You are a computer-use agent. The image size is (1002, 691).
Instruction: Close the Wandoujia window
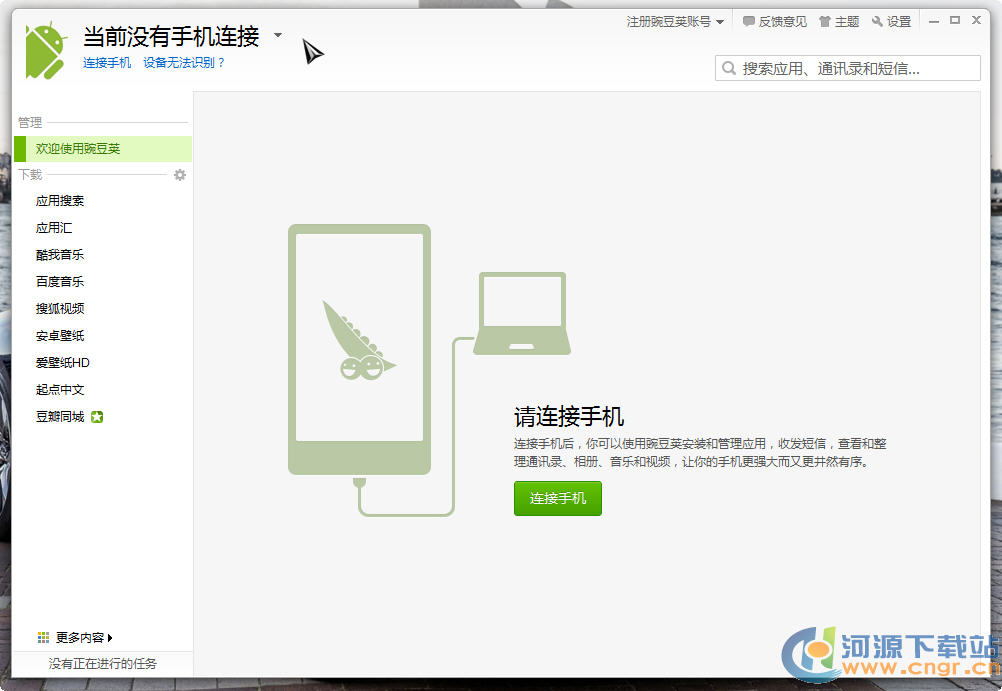976,20
